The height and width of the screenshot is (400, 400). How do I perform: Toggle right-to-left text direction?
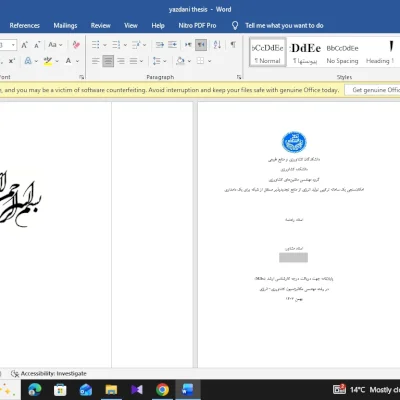point(201,45)
